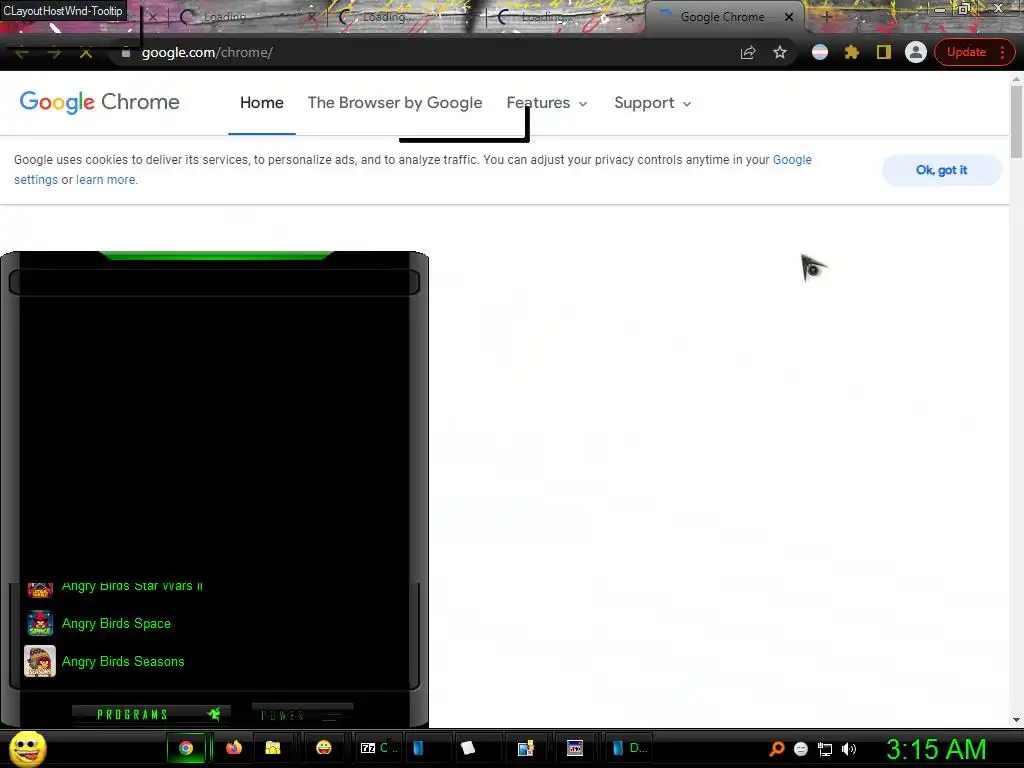Click the Google Chrome logo
This screenshot has height=768, width=1024.
click(99, 102)
